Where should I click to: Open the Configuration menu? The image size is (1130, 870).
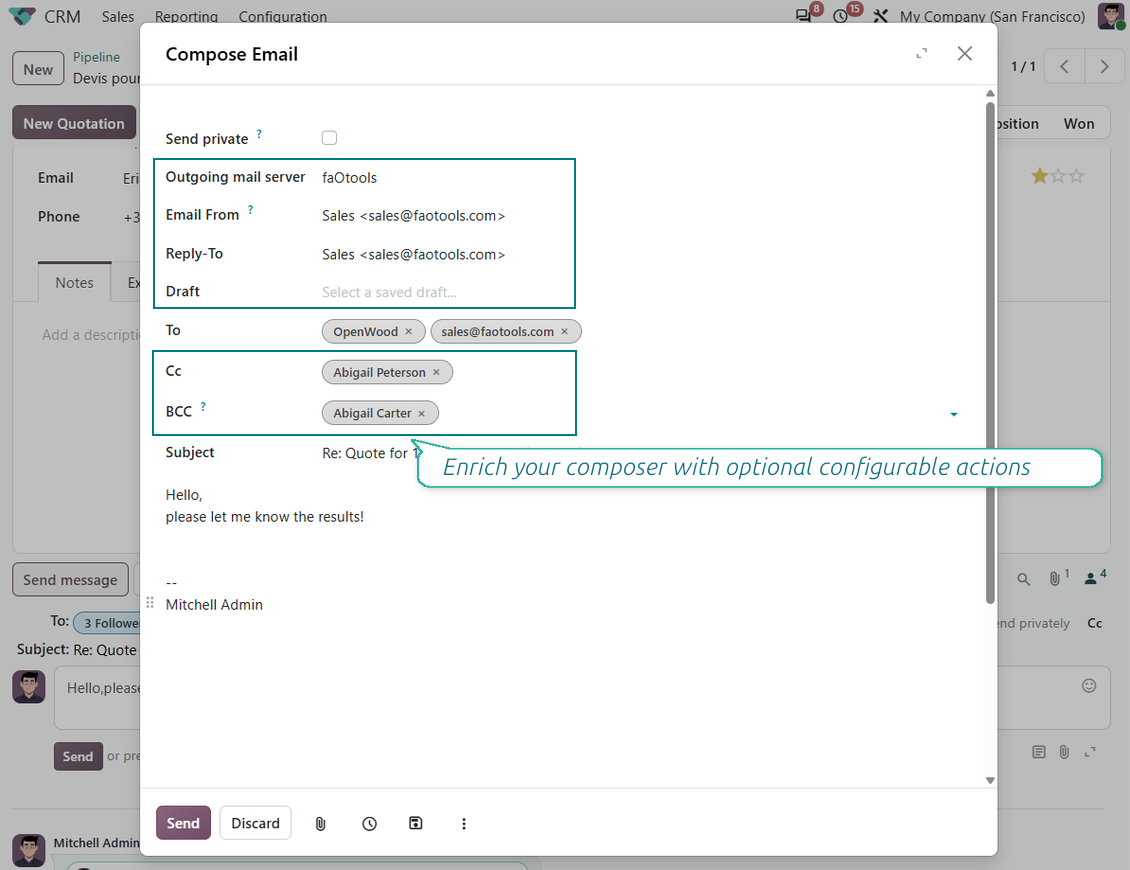282,16
